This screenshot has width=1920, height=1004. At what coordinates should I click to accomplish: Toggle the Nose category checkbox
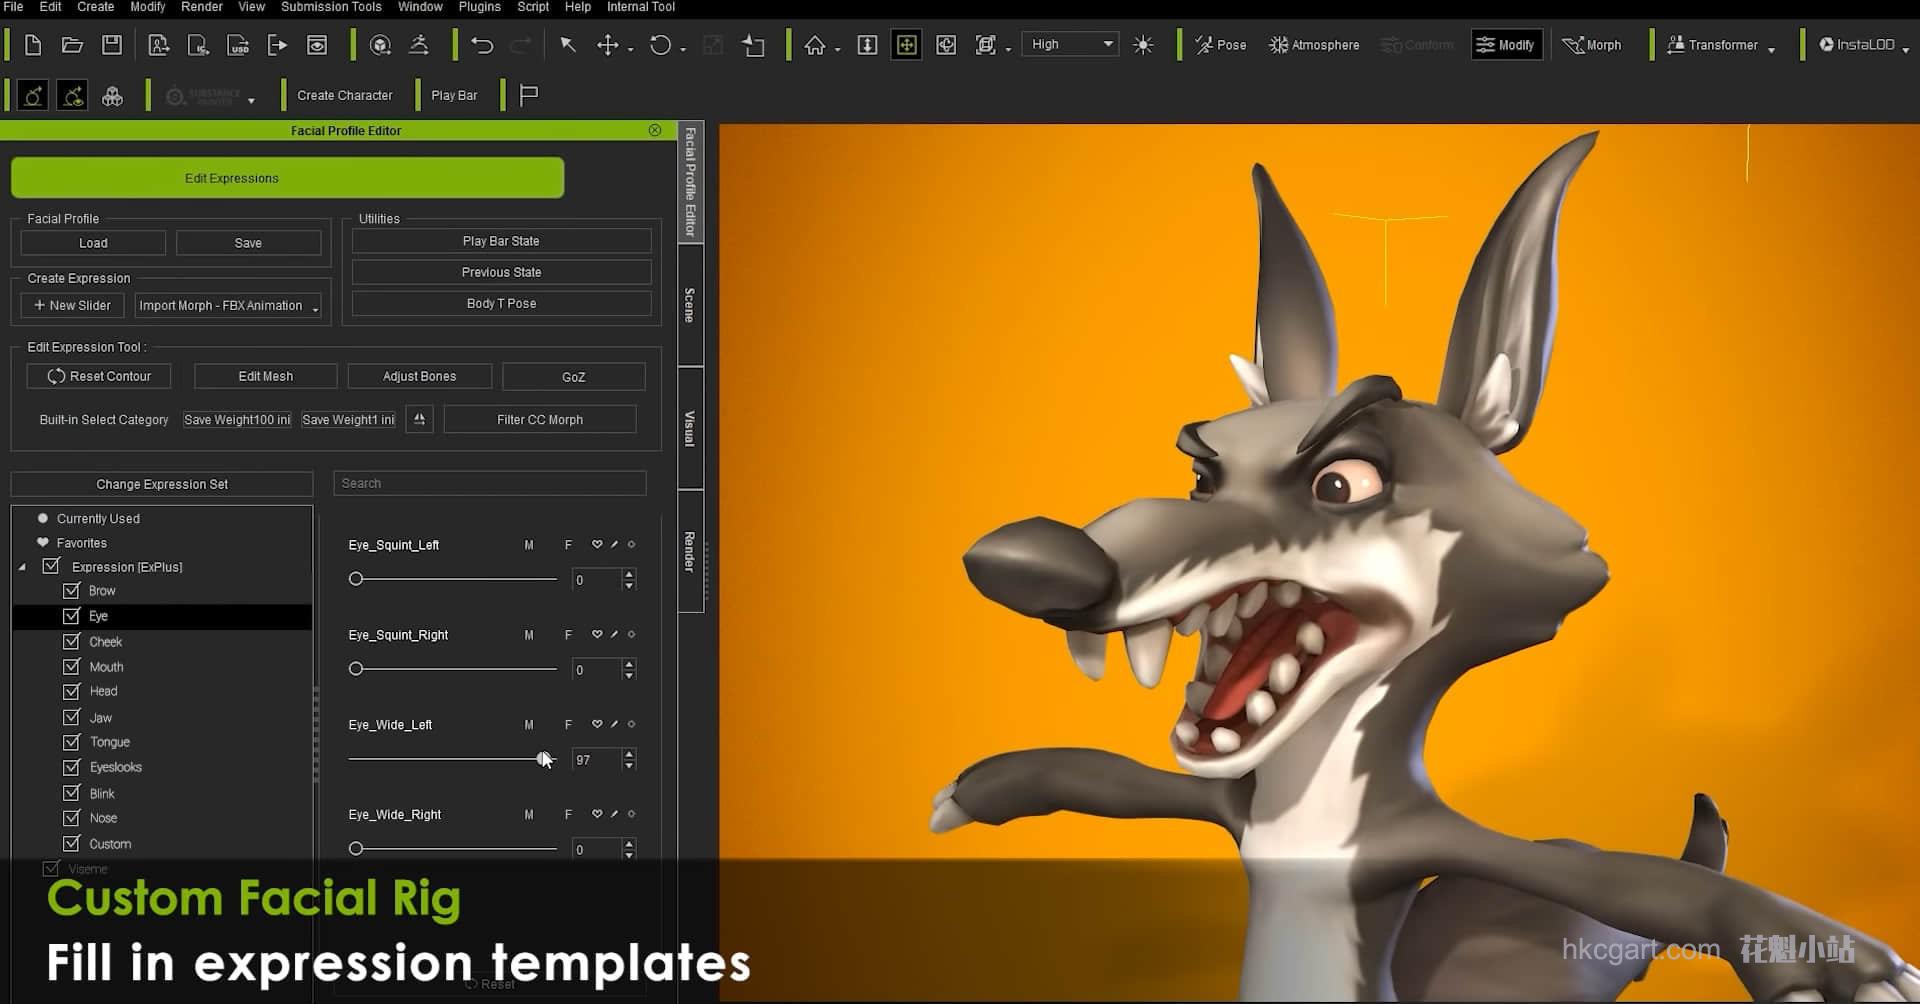pos(71,818)
